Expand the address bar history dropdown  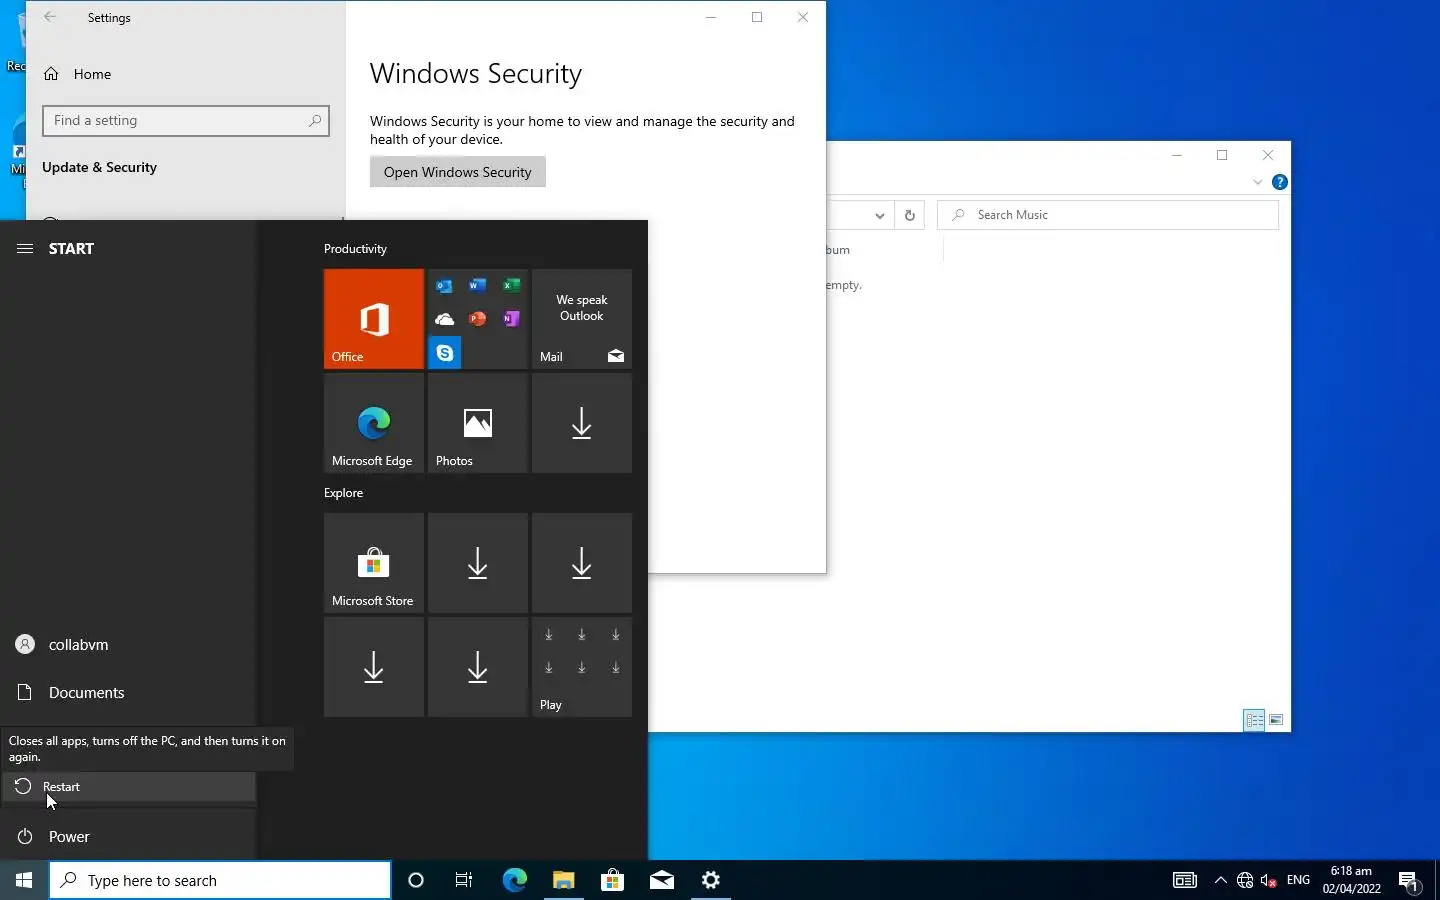coord(879,215)
